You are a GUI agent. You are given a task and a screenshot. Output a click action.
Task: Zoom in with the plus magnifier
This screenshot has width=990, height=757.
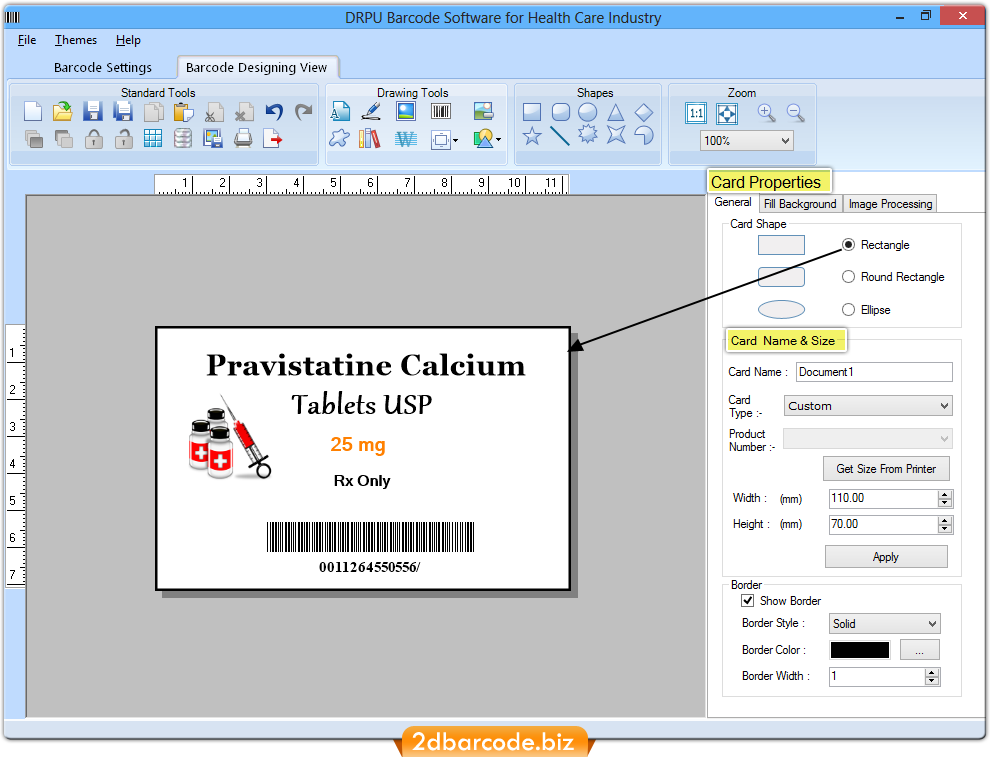(766, 113)
